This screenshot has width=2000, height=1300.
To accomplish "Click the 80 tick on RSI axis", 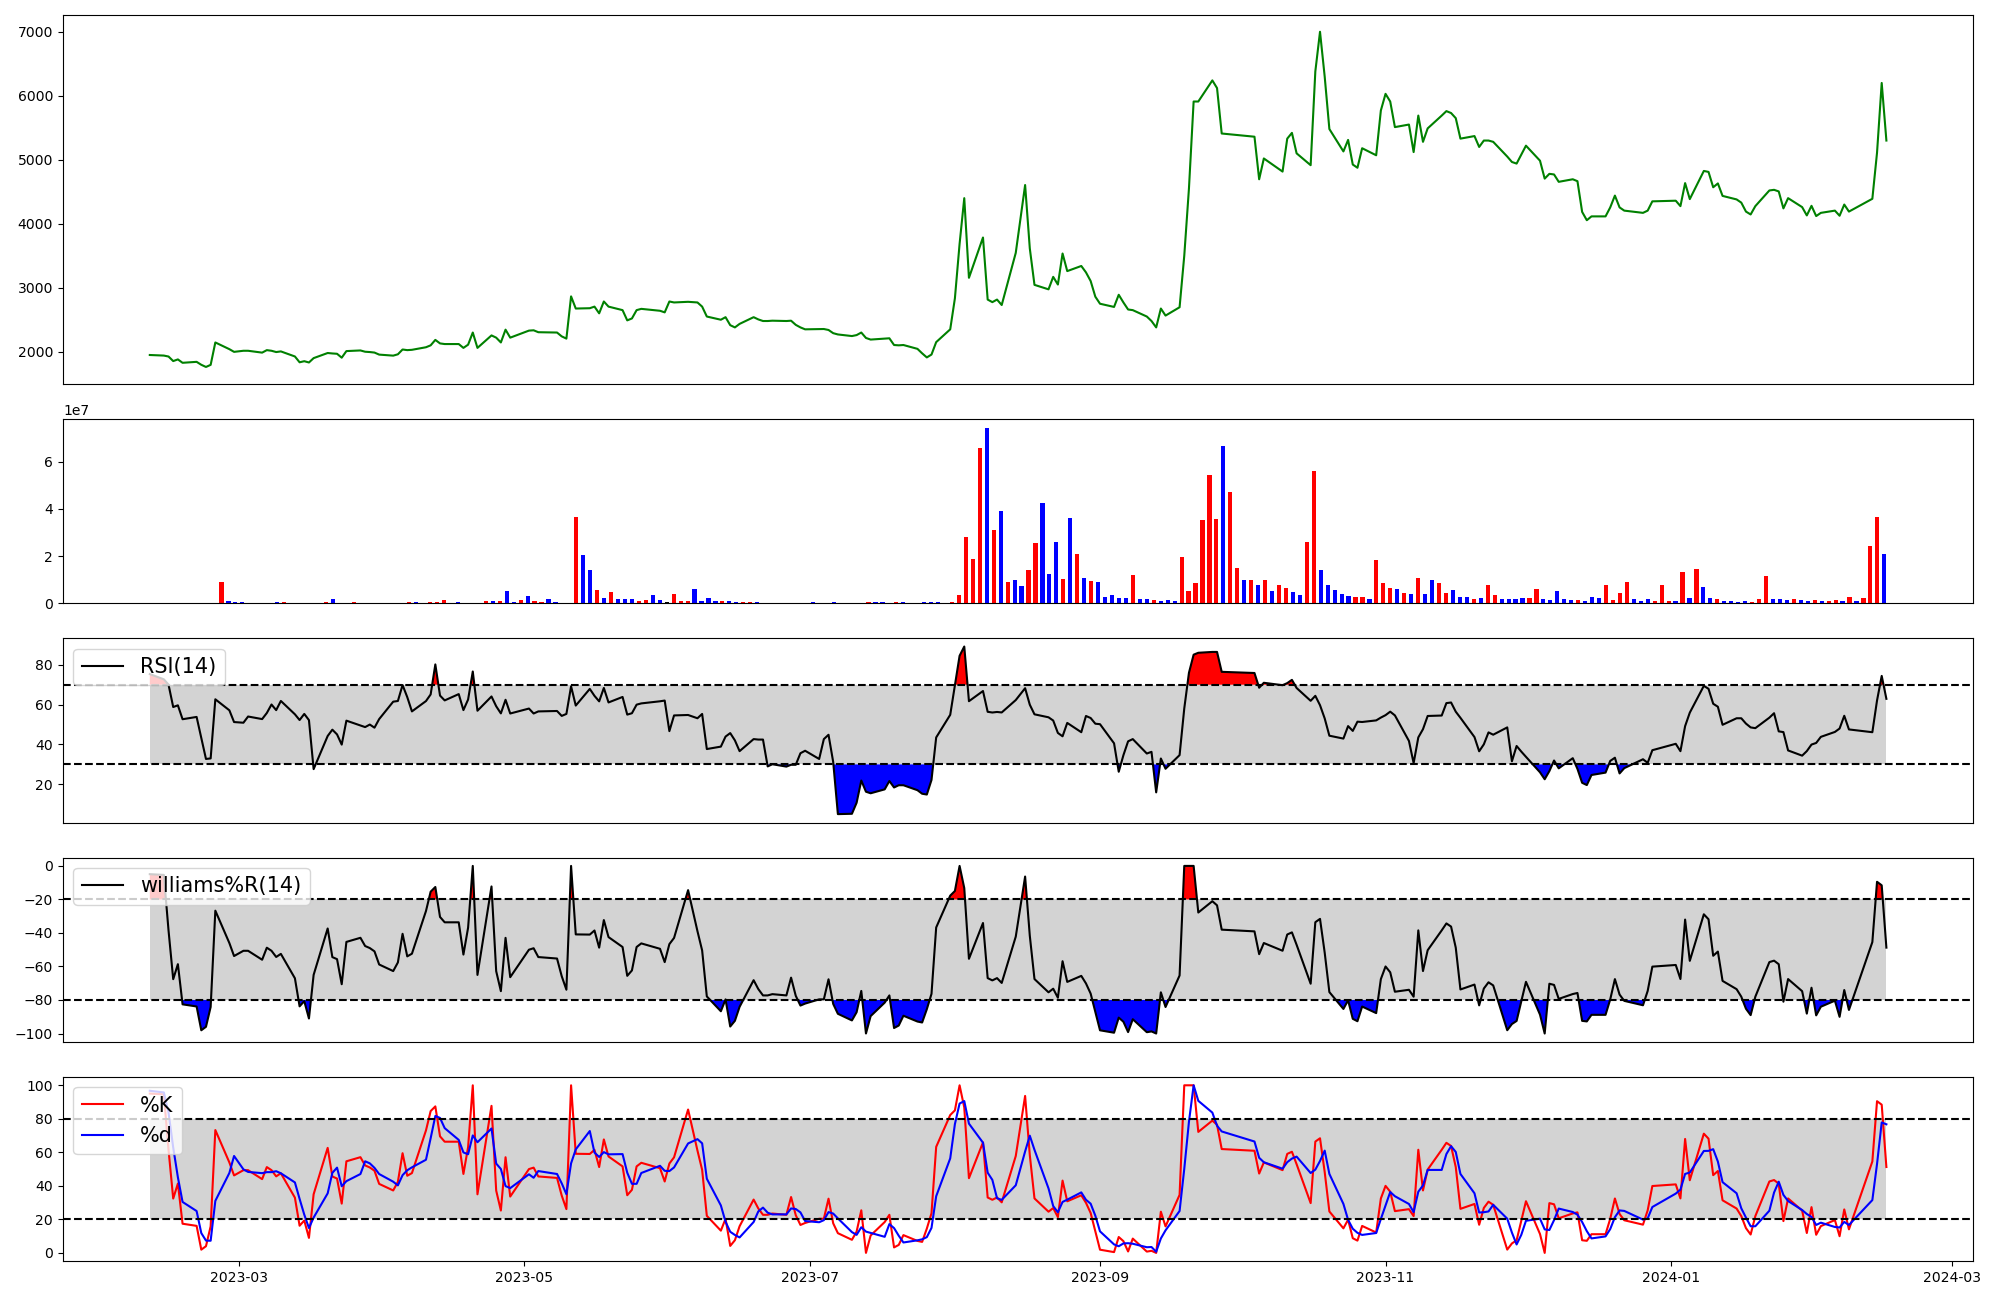I will [x=44, y=665].
